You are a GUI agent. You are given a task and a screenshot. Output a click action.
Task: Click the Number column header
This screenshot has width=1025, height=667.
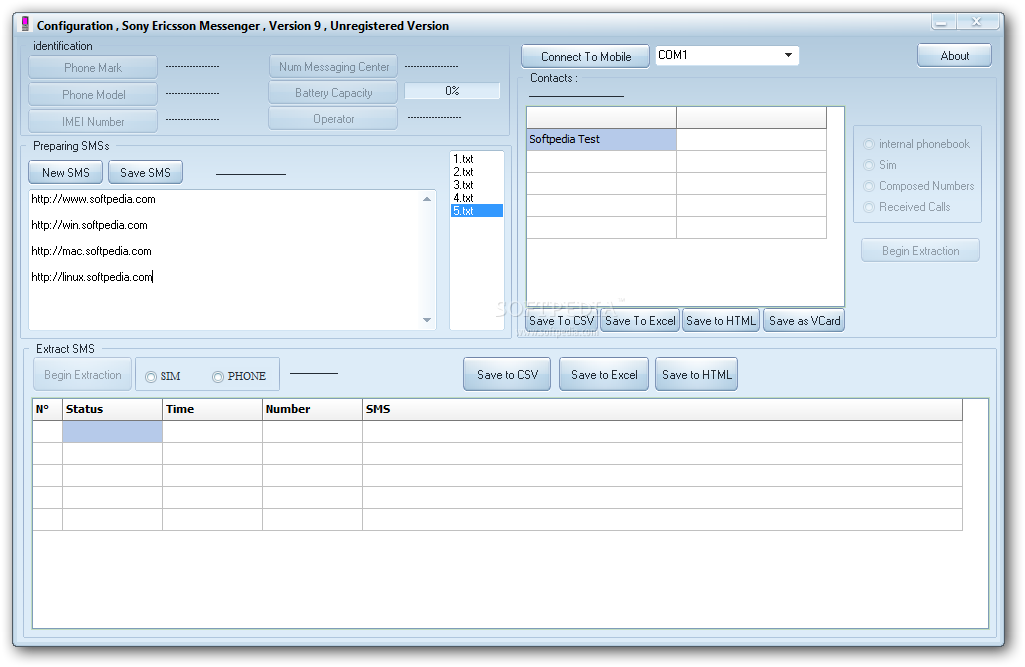coord(312,409)
